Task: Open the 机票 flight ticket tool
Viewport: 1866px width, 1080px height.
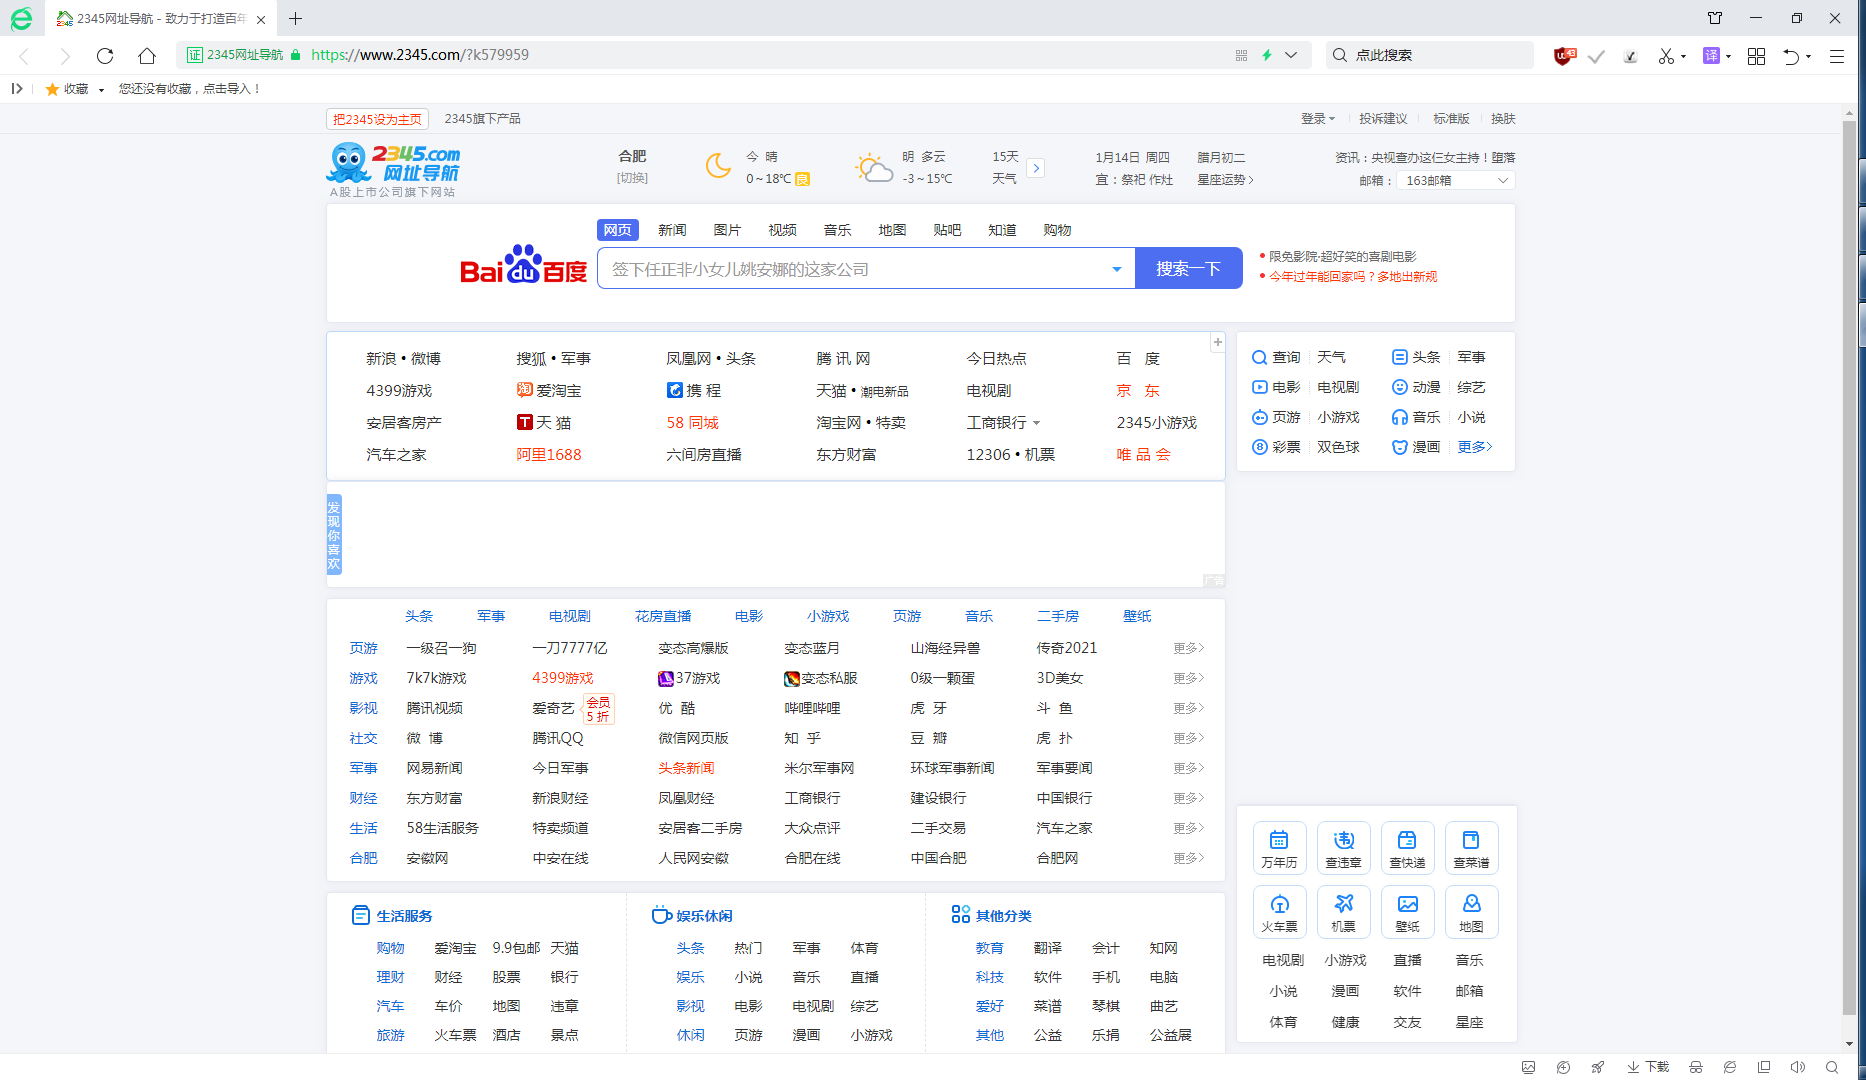Action: [x=1343, y=912]
